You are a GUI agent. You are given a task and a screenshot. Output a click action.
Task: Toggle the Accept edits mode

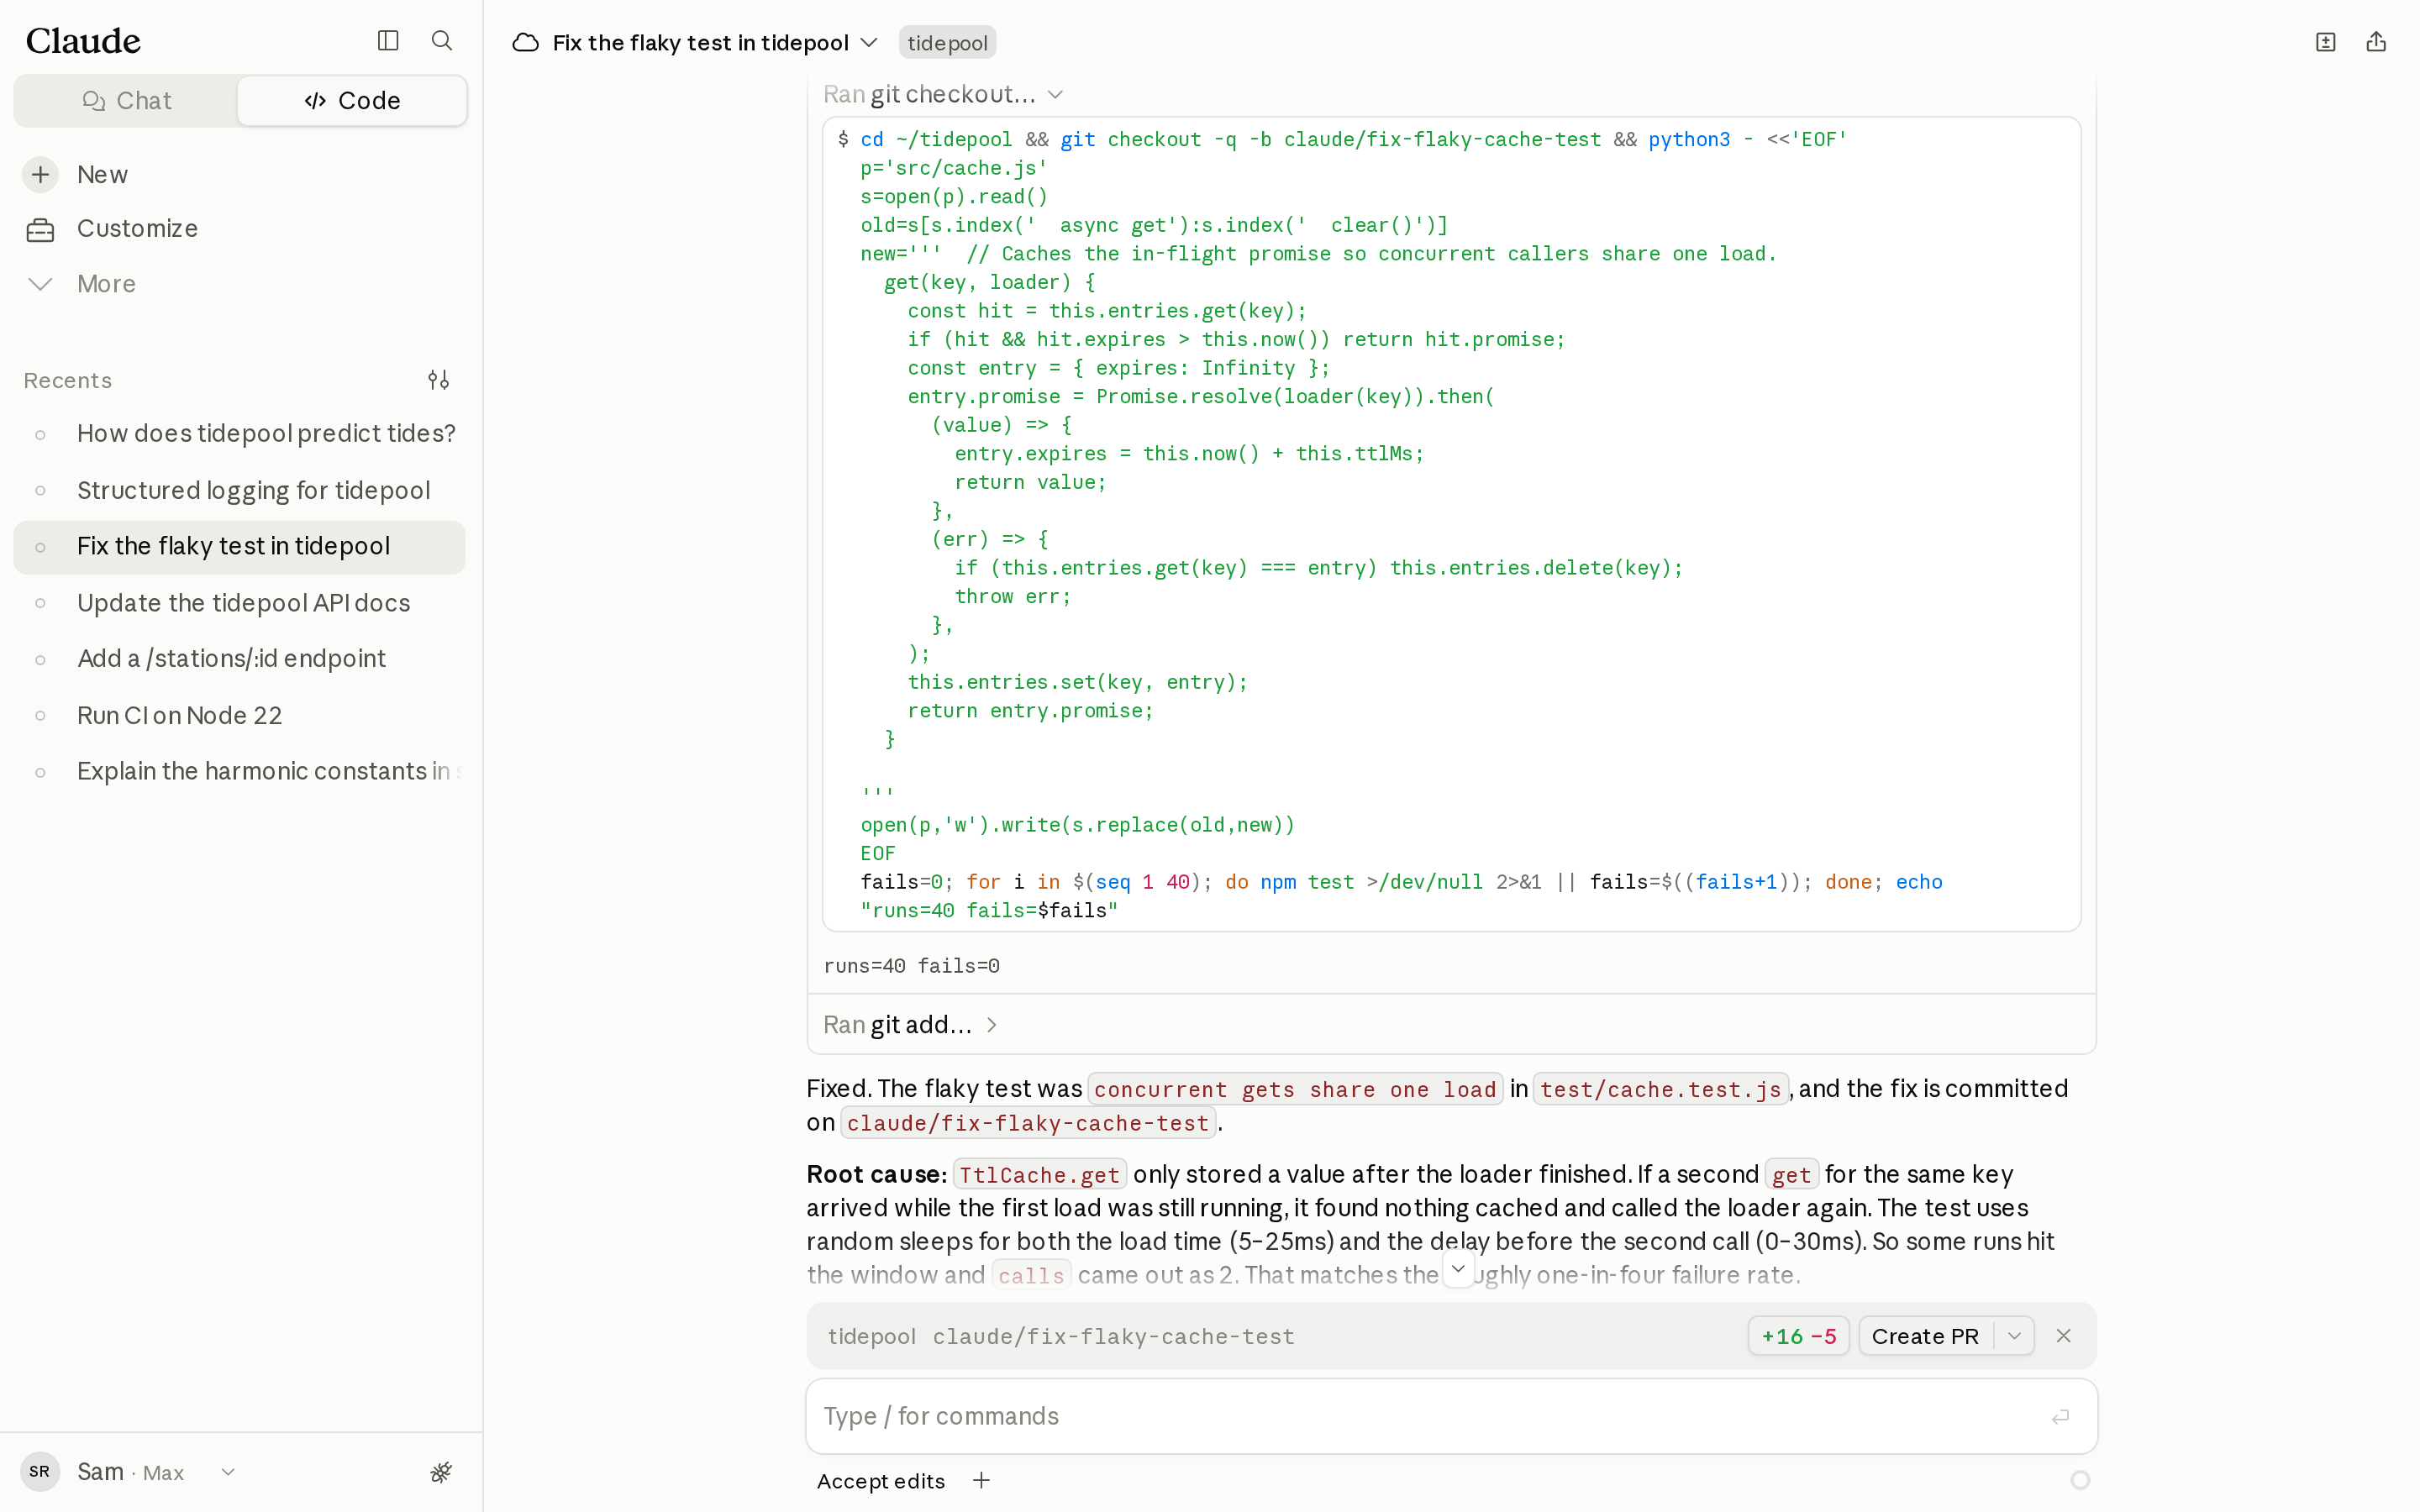point(880,1481)
